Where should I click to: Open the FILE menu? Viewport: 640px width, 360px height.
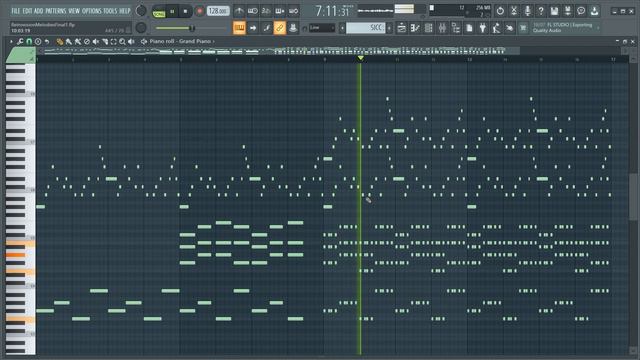16,11
